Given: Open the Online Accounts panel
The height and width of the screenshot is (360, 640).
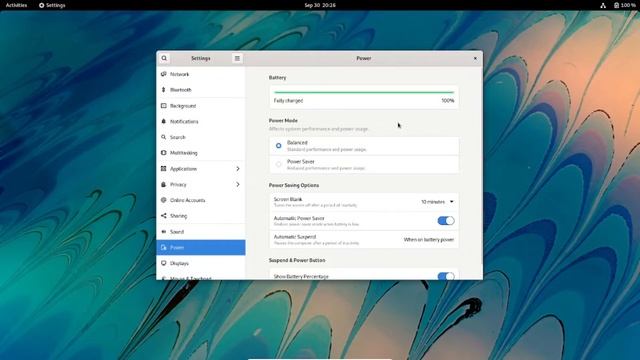Looking at the screenshot, I should (x=201, y=200).
